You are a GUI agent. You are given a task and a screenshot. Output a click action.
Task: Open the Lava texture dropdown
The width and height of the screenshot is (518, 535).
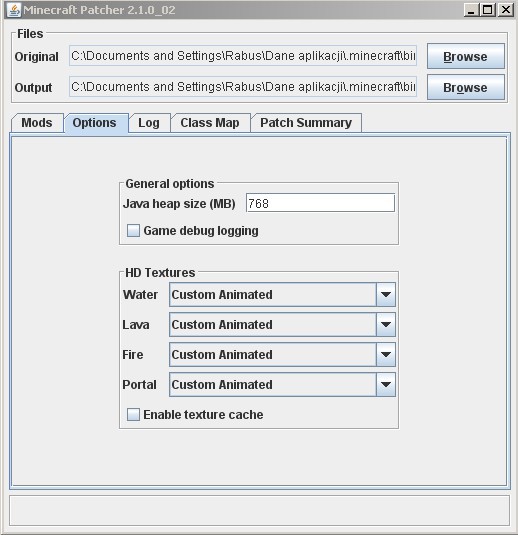pyautogui.click(x=283, y=324)
